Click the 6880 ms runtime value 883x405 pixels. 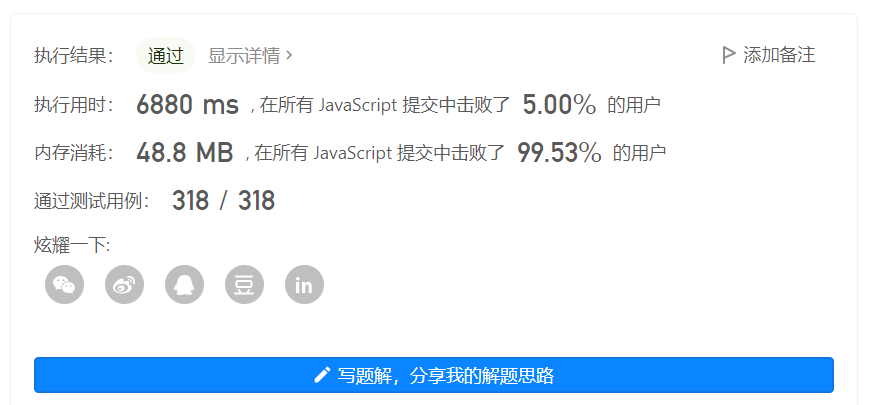click(188, 105)
